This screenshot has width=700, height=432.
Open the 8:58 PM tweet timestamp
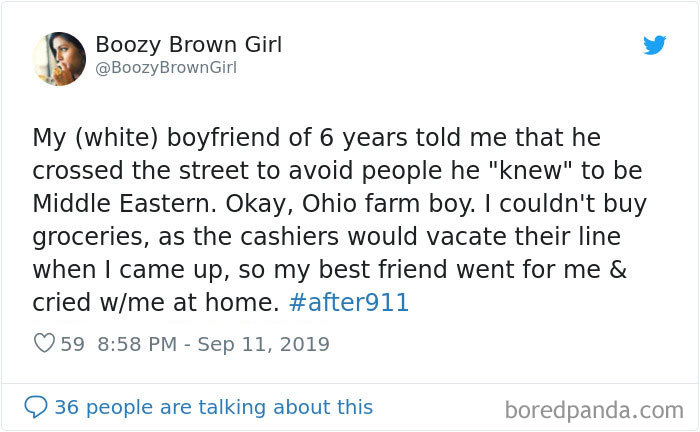(135, 344)
